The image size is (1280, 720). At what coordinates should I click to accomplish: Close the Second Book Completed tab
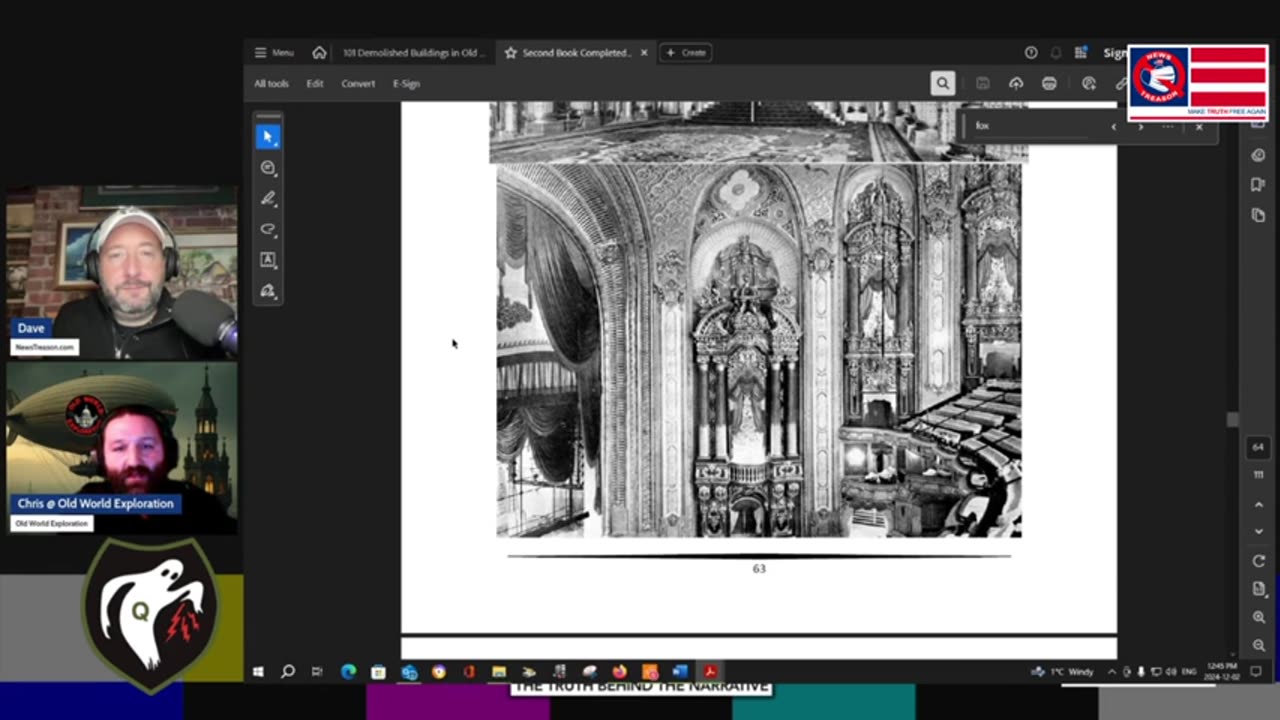(x=644, y=53)
